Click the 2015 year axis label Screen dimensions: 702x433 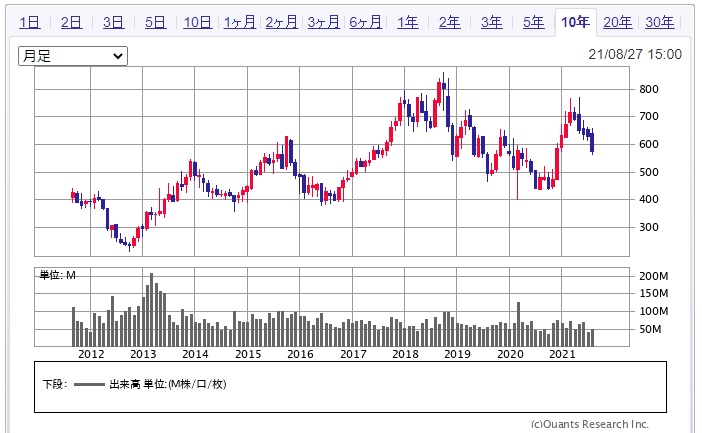tap(248, 354)
